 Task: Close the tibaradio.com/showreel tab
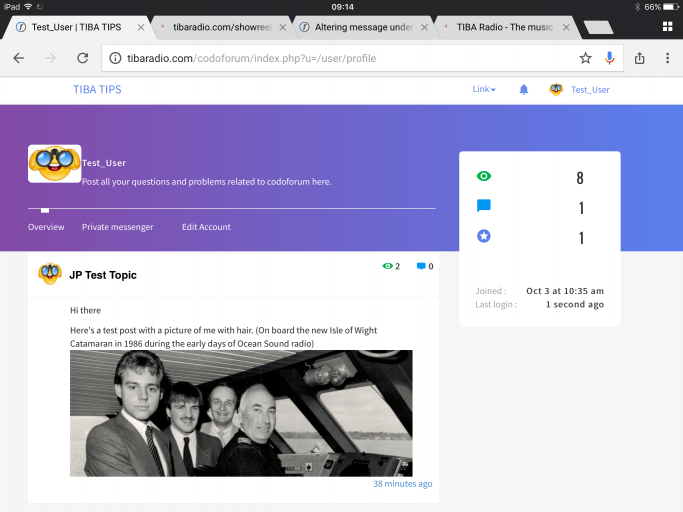[x=283, y=27]
